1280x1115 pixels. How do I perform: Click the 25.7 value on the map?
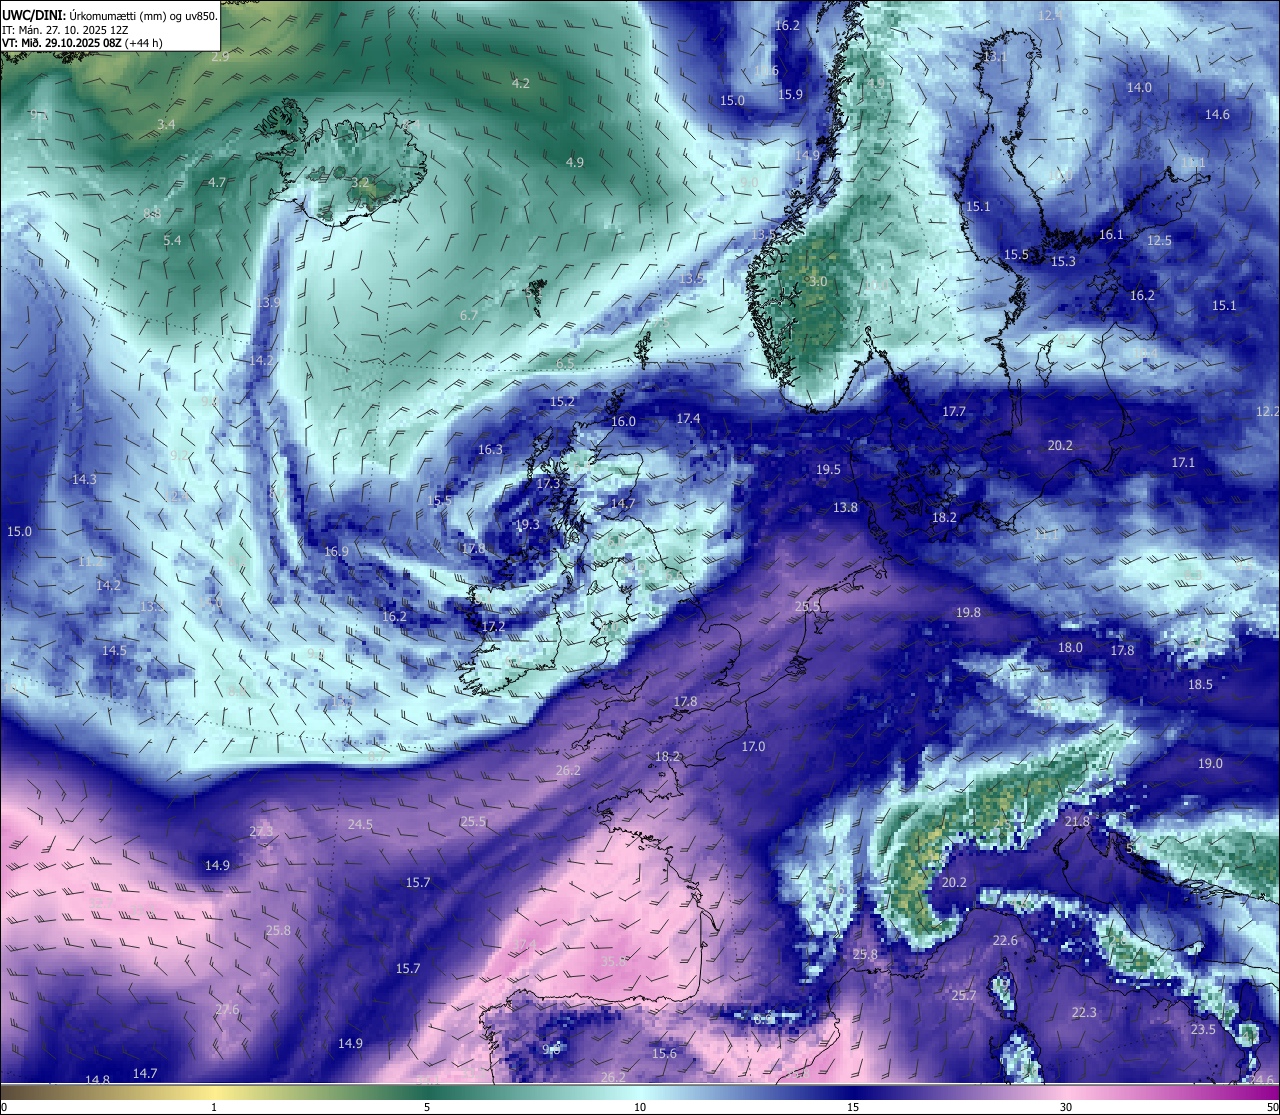tap(963, 996)
